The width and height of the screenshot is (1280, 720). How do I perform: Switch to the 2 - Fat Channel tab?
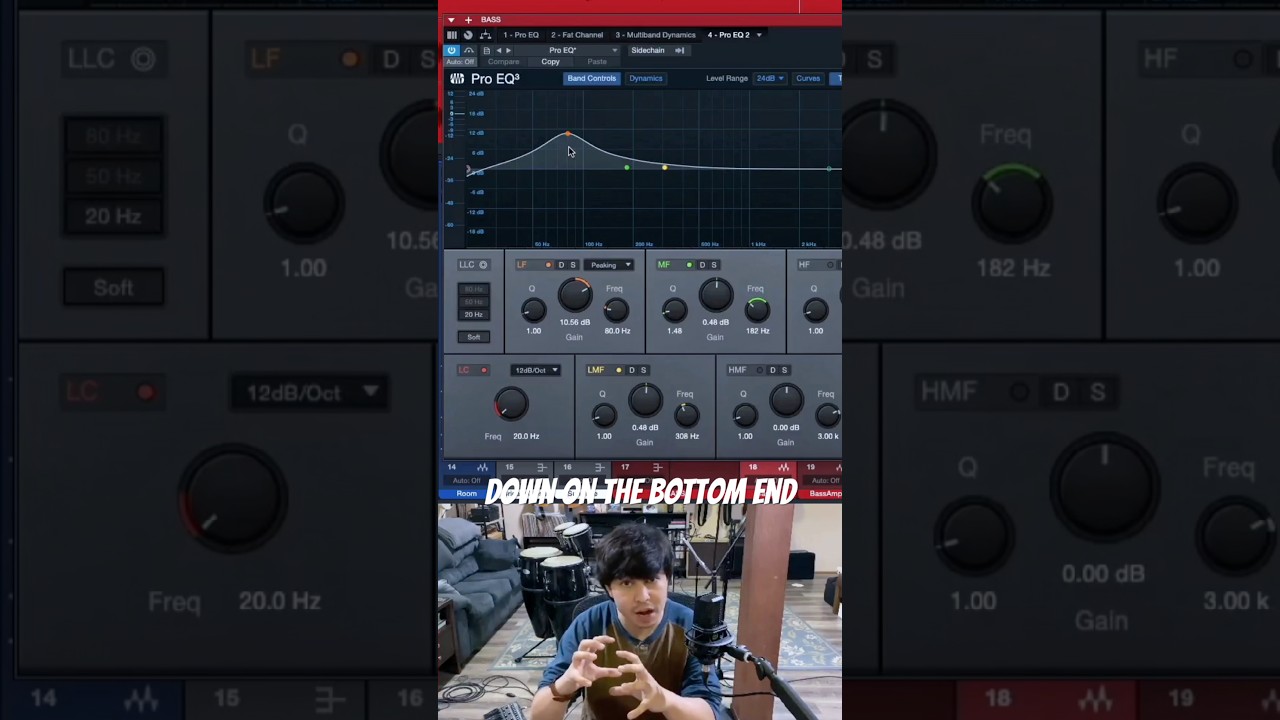577,35
